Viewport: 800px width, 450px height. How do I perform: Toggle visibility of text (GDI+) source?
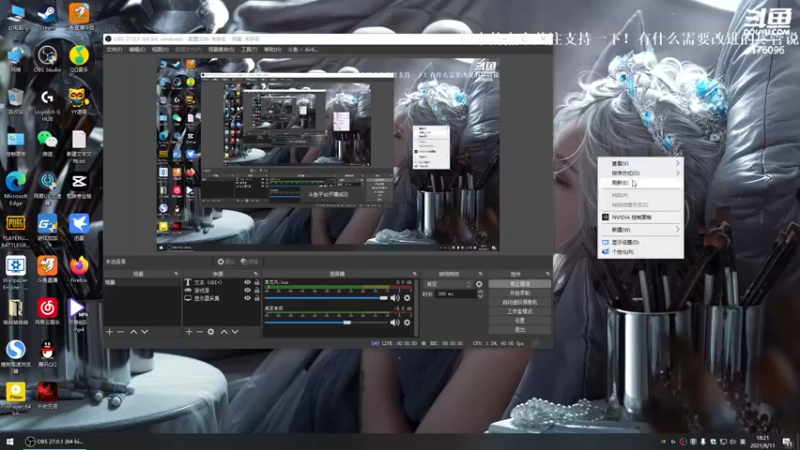click(x=247, y=282)
